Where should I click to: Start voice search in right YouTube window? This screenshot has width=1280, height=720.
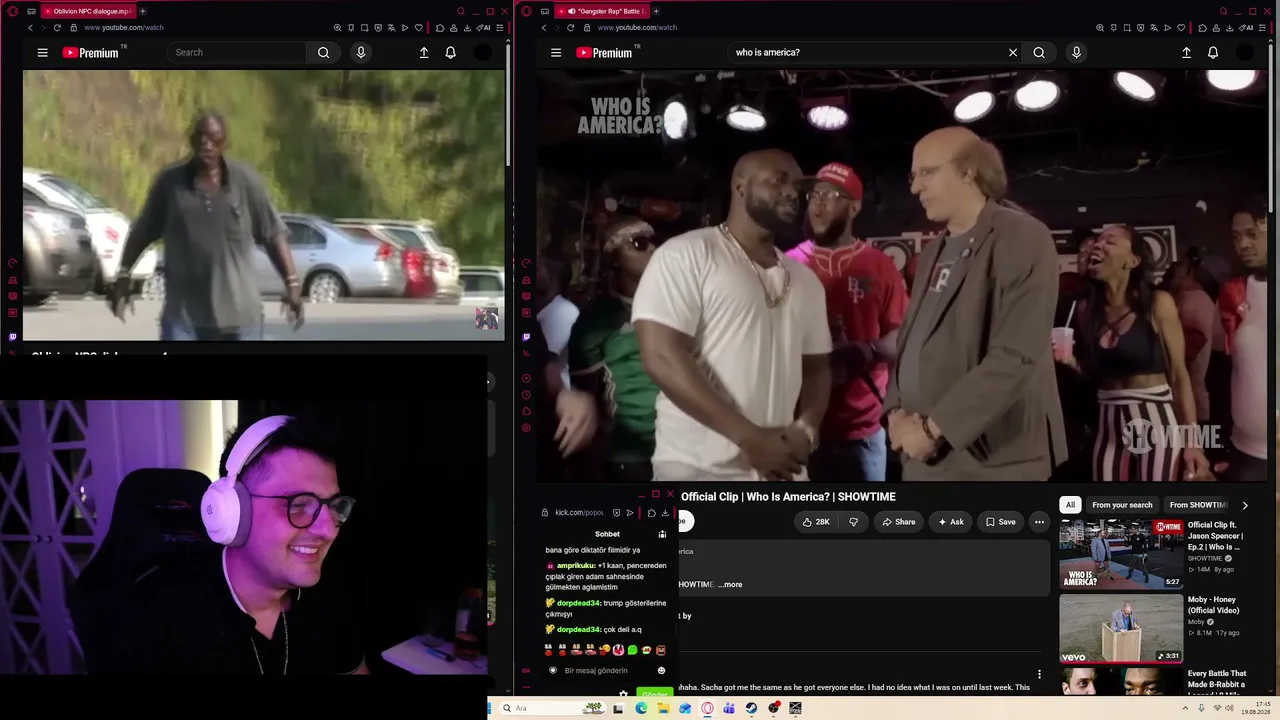tap(1076, 53)
